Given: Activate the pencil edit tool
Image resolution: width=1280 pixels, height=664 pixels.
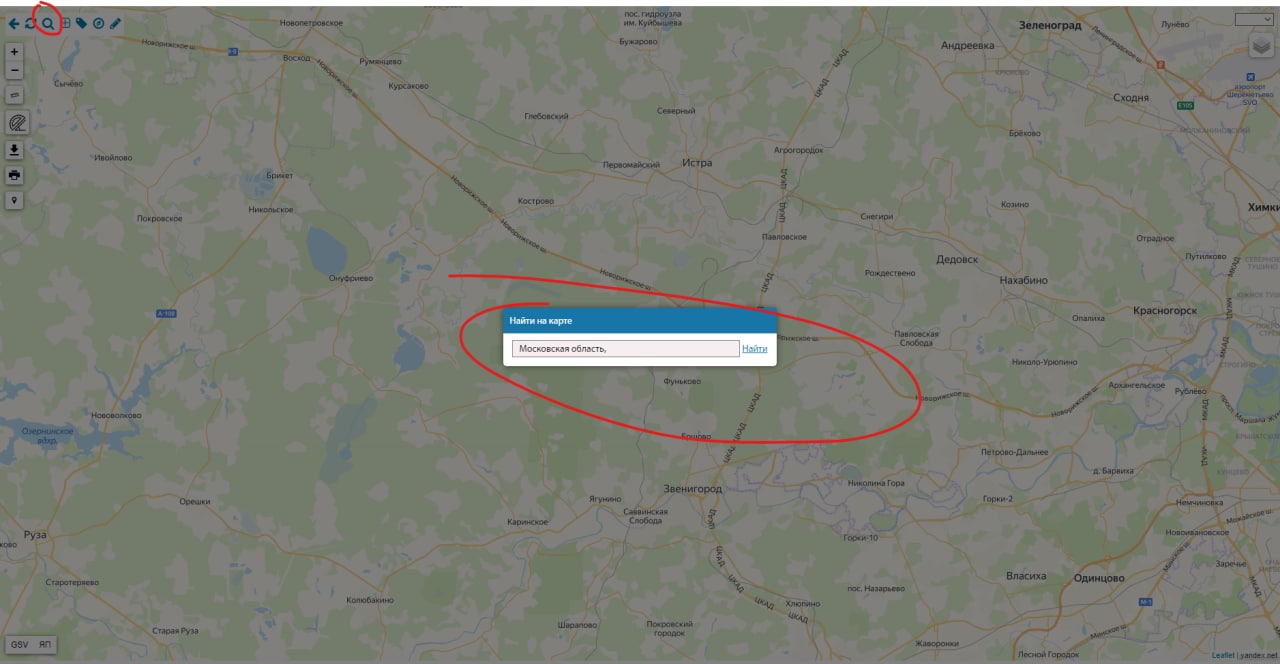Looking at the screenshot, I should point(115,23).
